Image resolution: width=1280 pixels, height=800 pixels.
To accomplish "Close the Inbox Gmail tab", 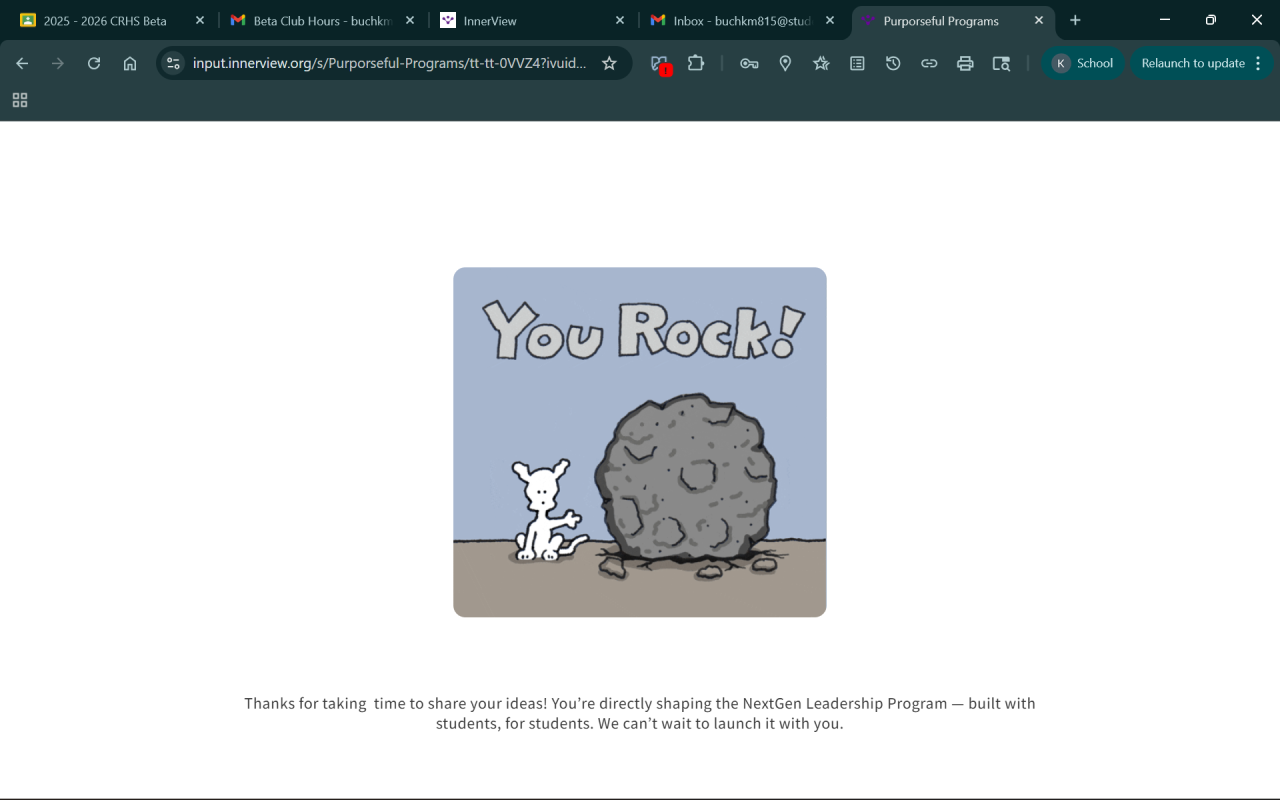I will point(830,20).
